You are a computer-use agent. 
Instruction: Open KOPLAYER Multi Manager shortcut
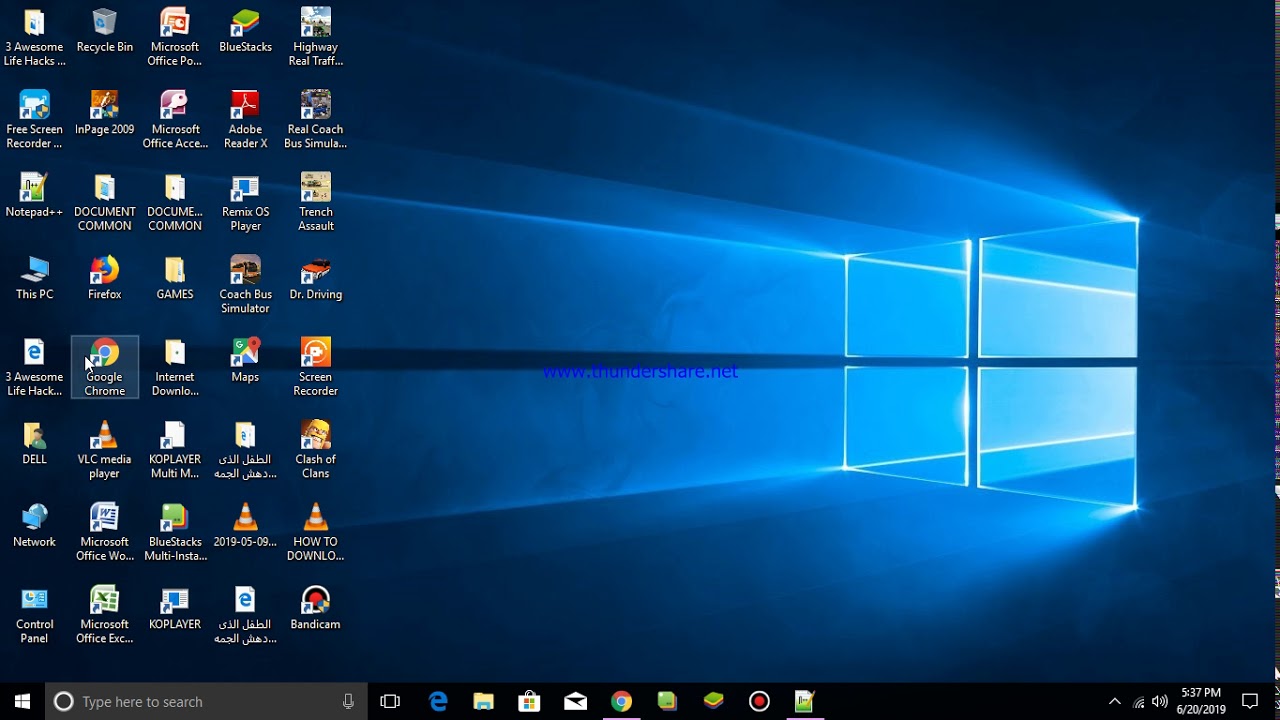(x=175, y=450)
